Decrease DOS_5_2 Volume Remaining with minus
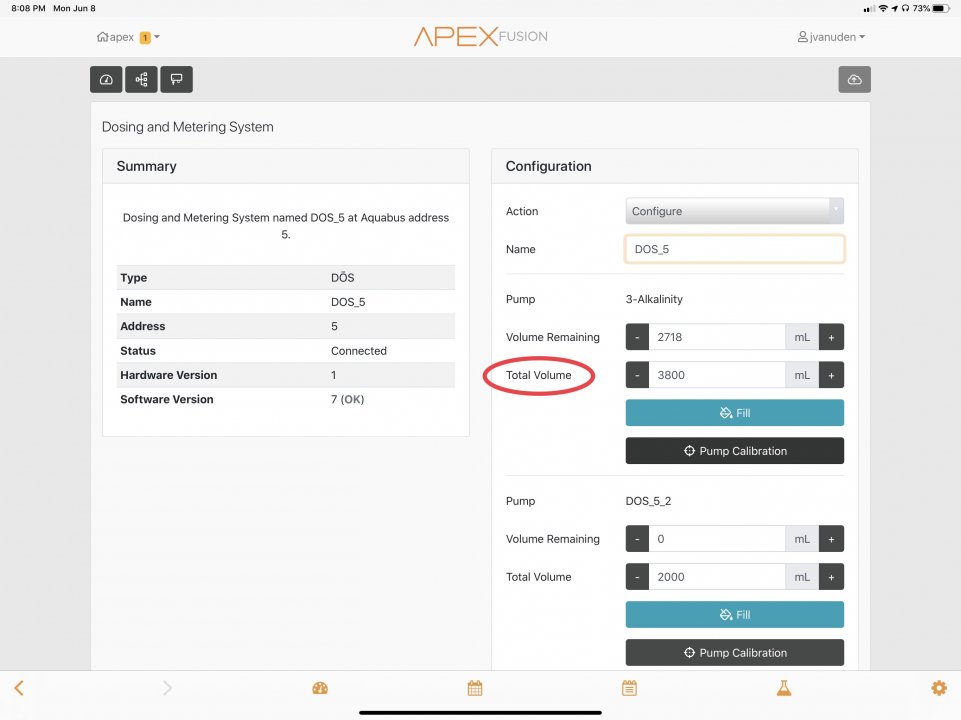This screenshot has width=961, height=720. (637, 539)
